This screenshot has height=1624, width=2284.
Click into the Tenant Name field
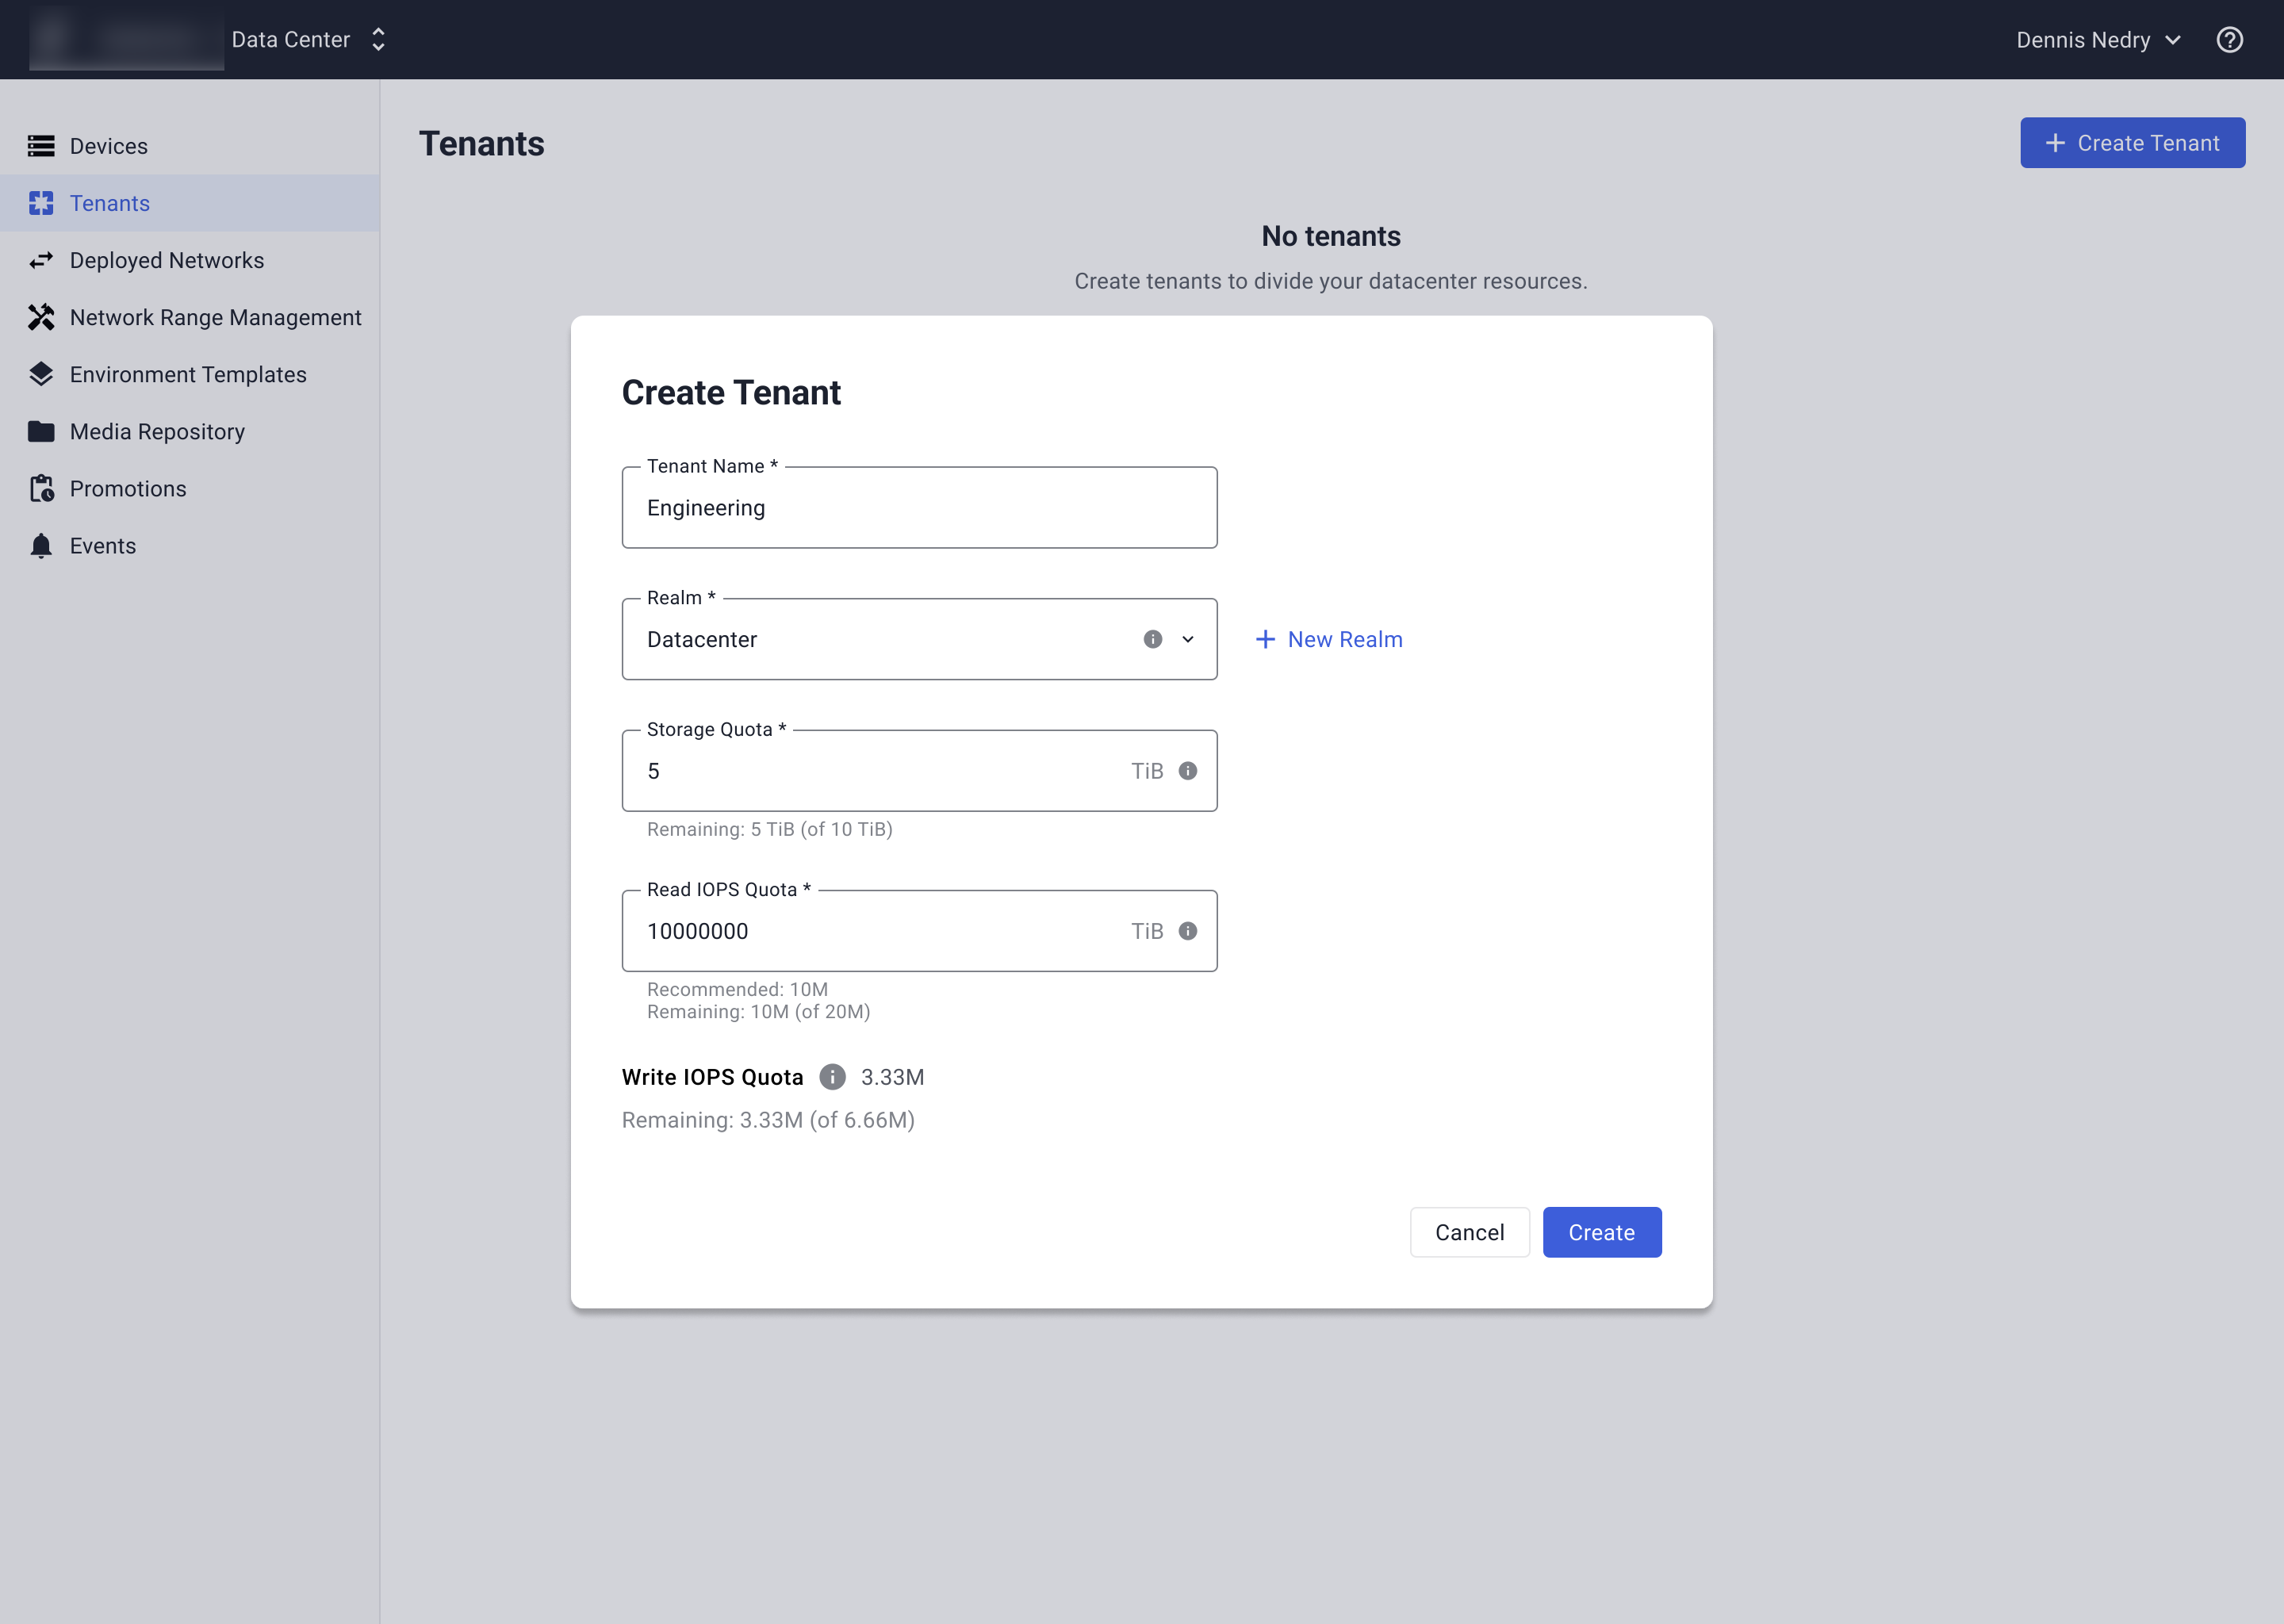click(x=919, y=508)
